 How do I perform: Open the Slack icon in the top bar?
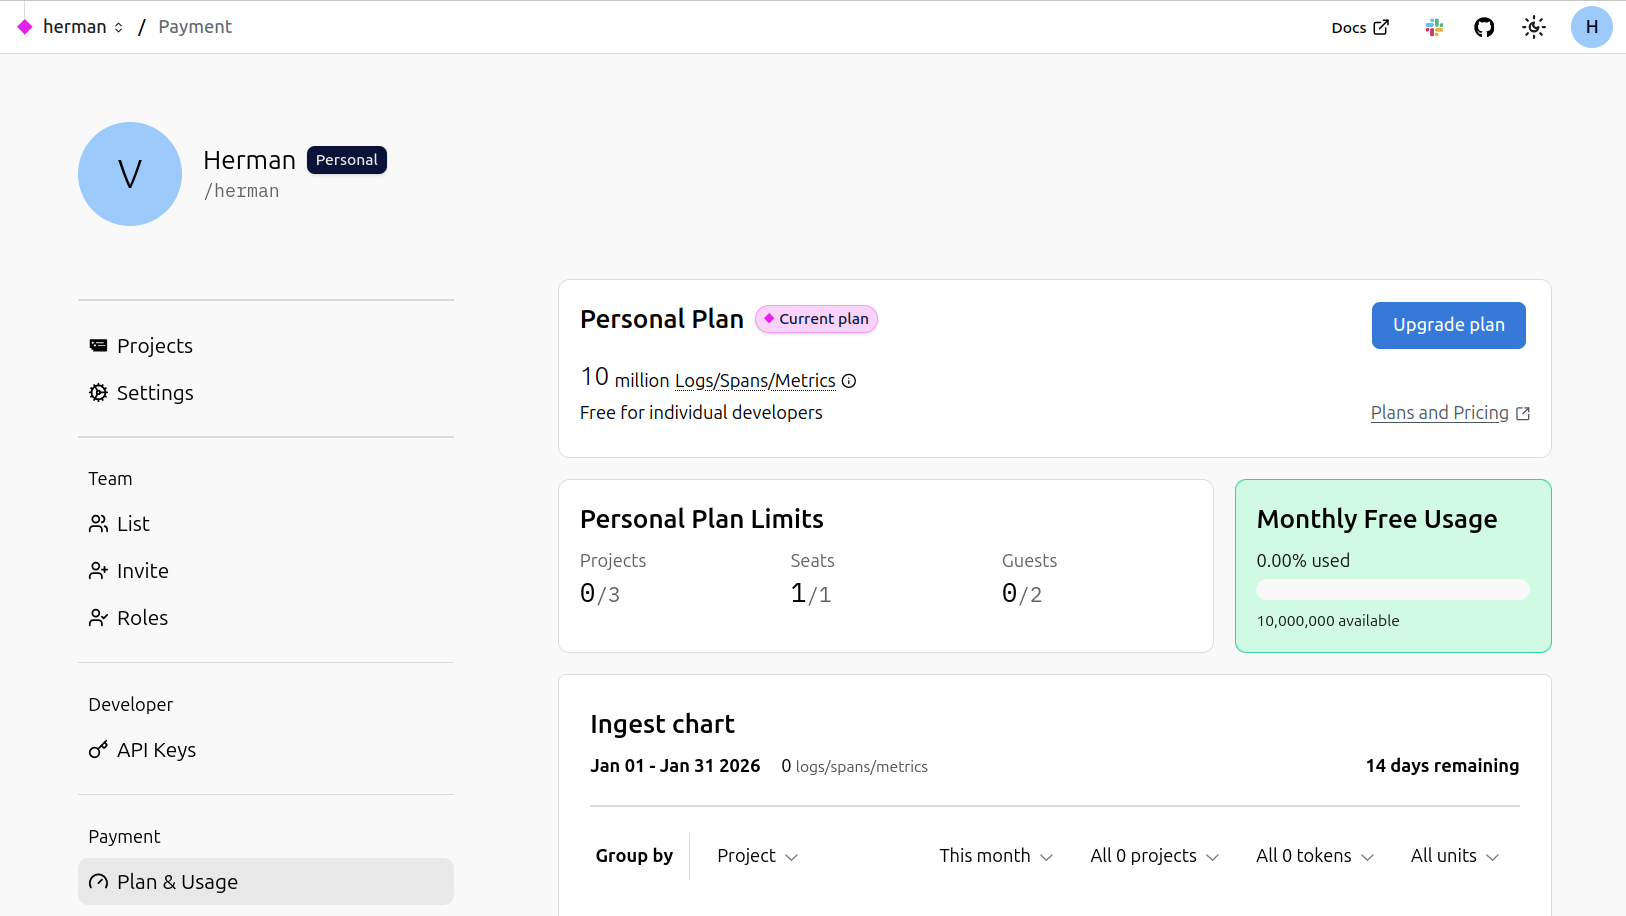[1435, 27]
